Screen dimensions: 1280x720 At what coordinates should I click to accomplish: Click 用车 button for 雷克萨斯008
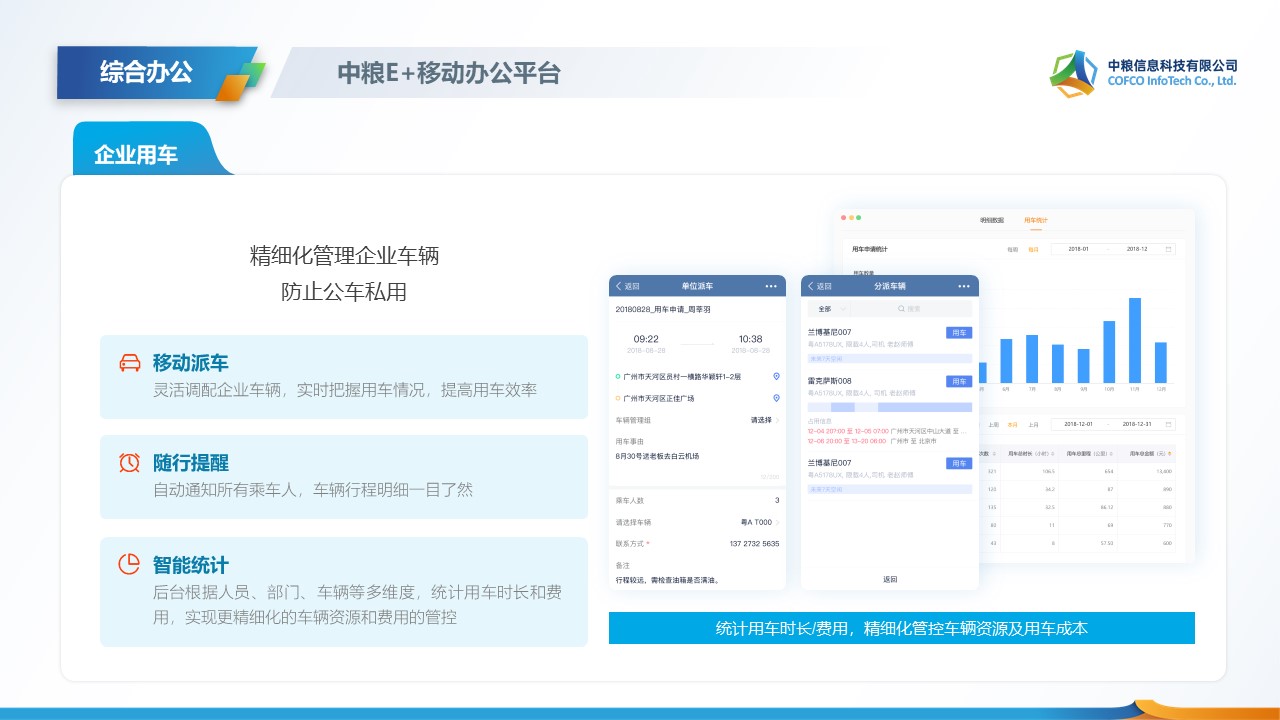click(959, 381)
